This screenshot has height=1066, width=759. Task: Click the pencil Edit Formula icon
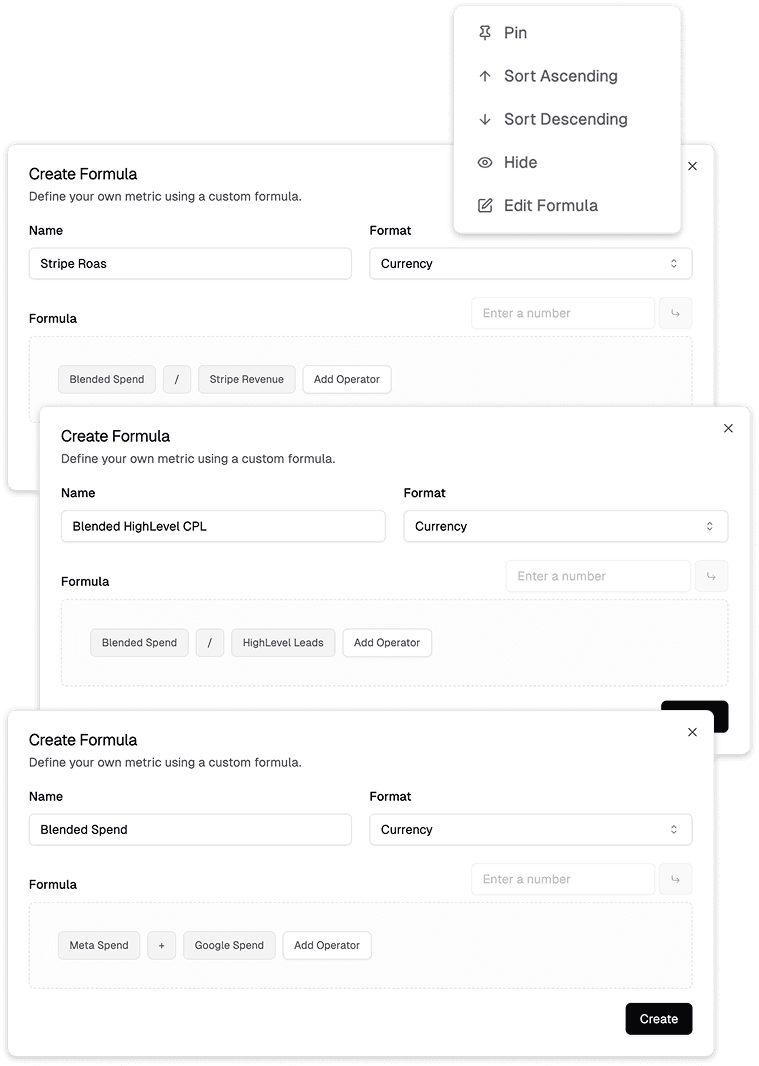(485, 205)
